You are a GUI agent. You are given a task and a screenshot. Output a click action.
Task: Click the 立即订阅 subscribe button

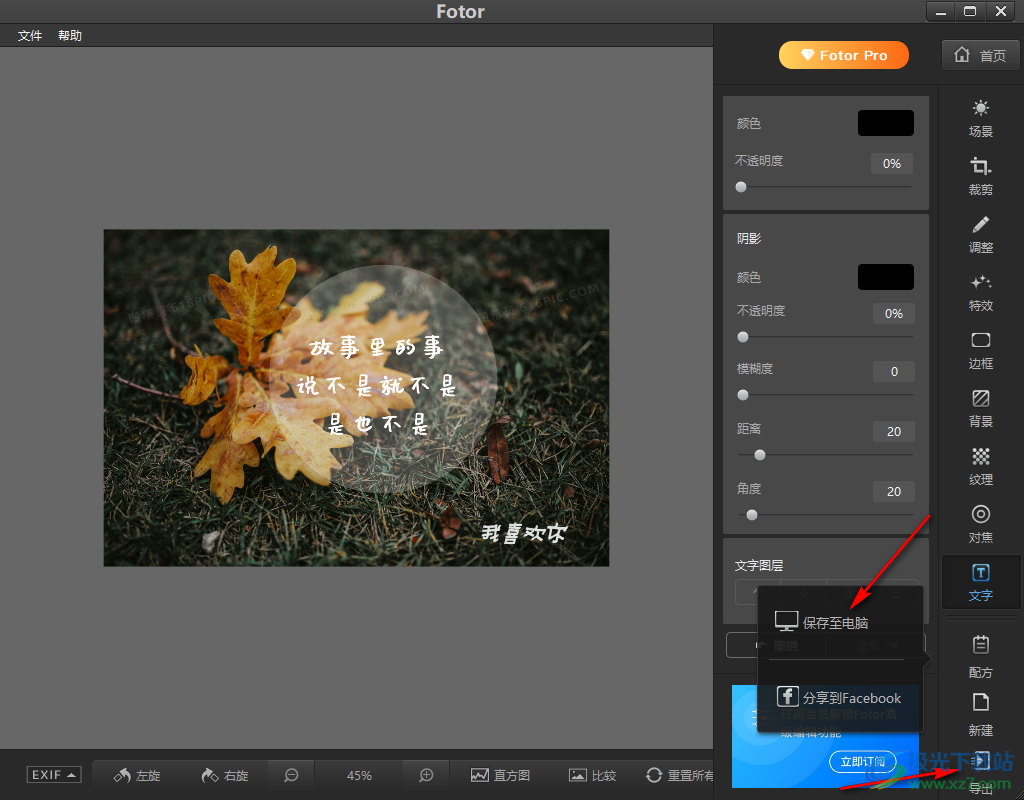point(862,761)
